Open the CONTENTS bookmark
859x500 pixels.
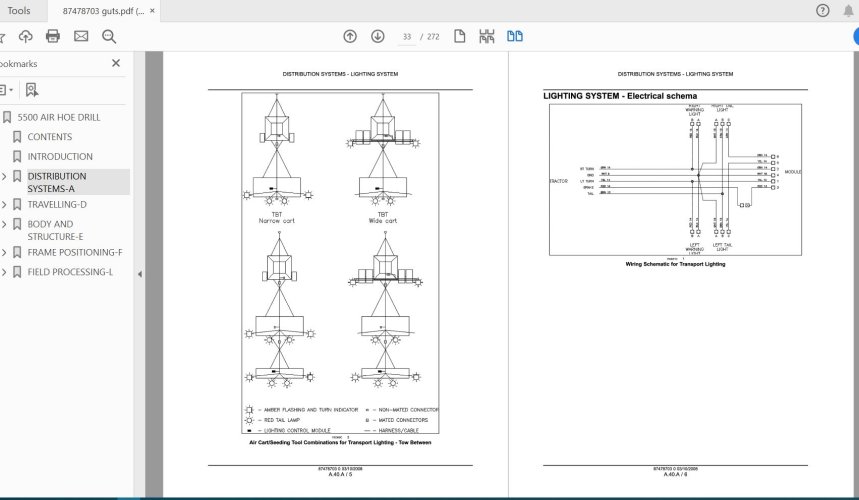[x=49, y=137]
